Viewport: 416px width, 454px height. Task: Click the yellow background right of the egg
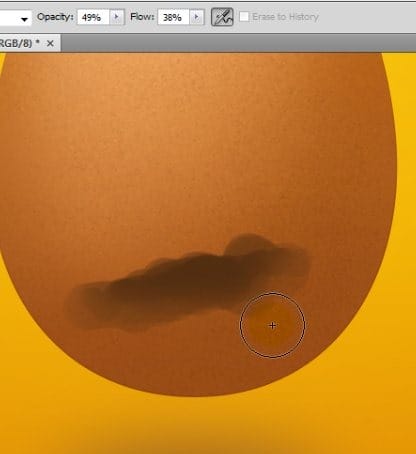[x=406, y=200]
